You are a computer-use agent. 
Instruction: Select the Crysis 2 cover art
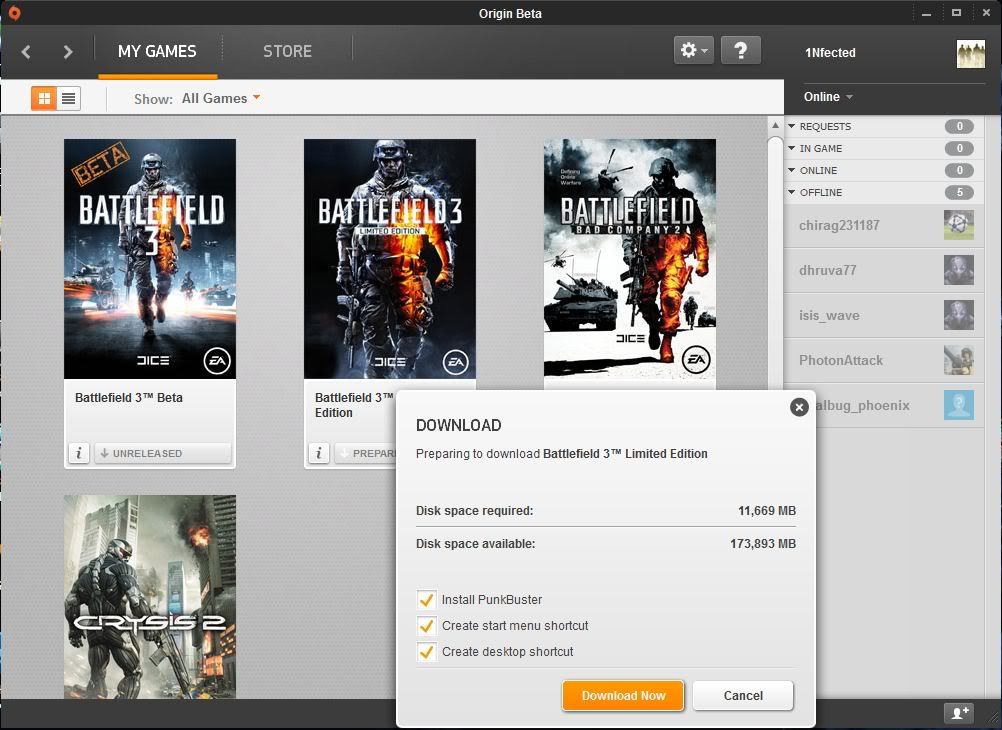click(150, 596)
